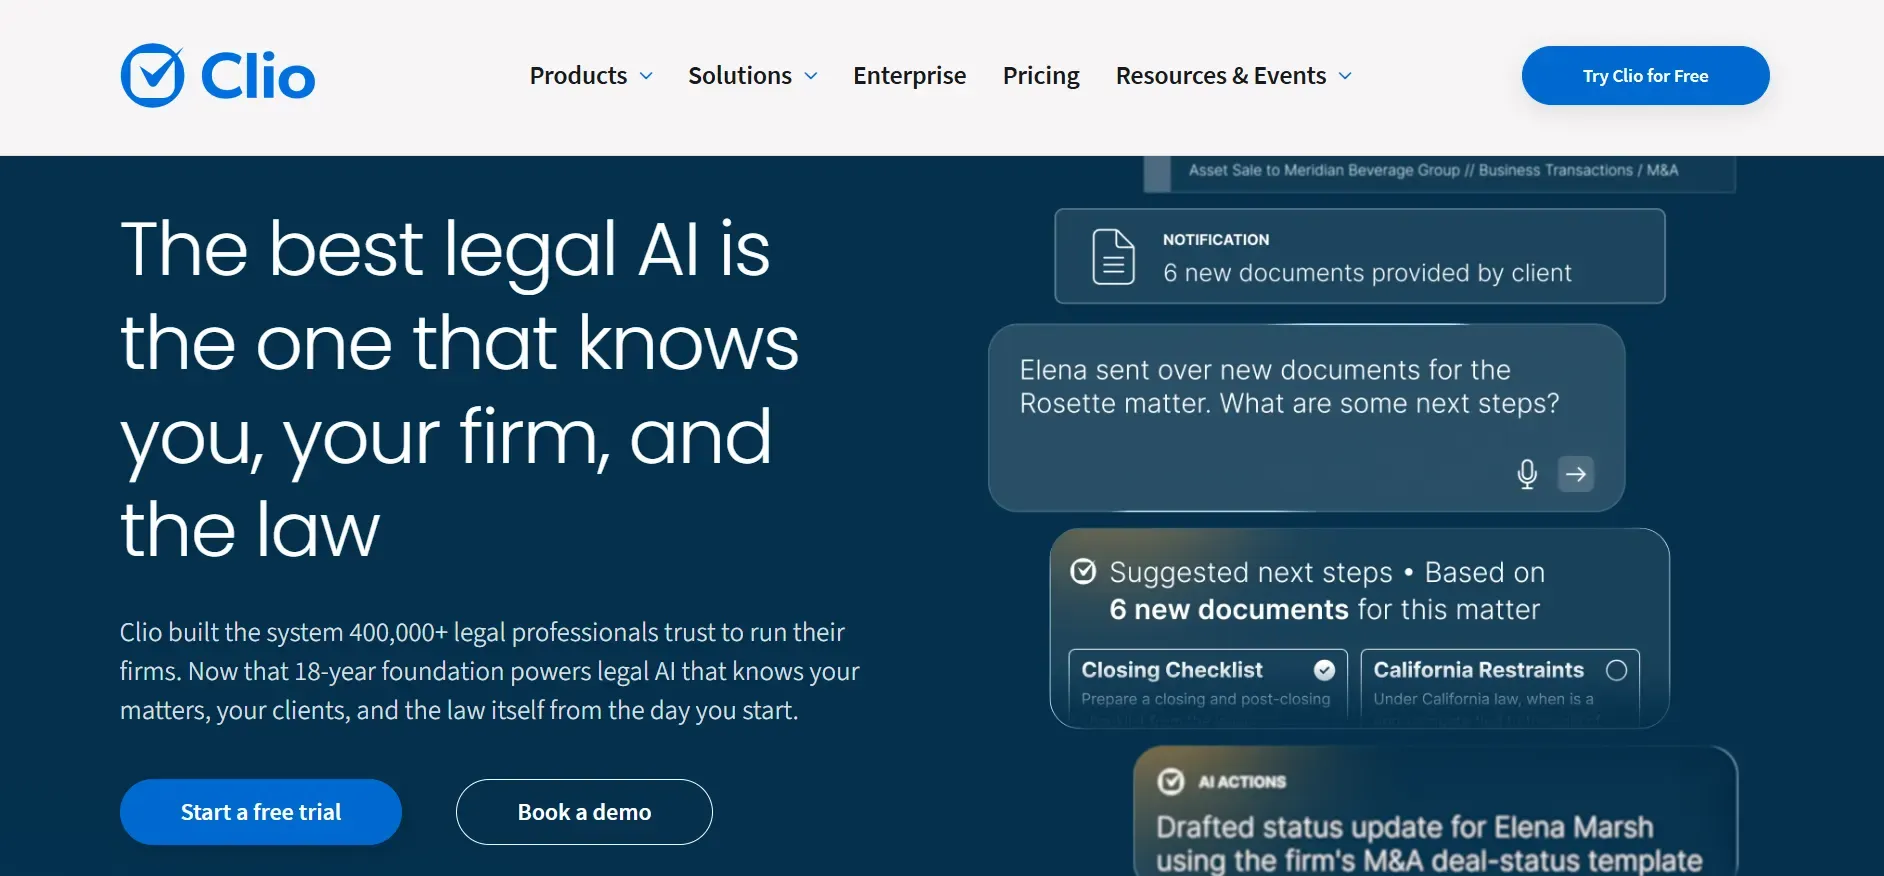Submit the prompt with the arrow icon
This screenshot has height=876, width=1884.
pyautogui.click(x=1576, y=474)
